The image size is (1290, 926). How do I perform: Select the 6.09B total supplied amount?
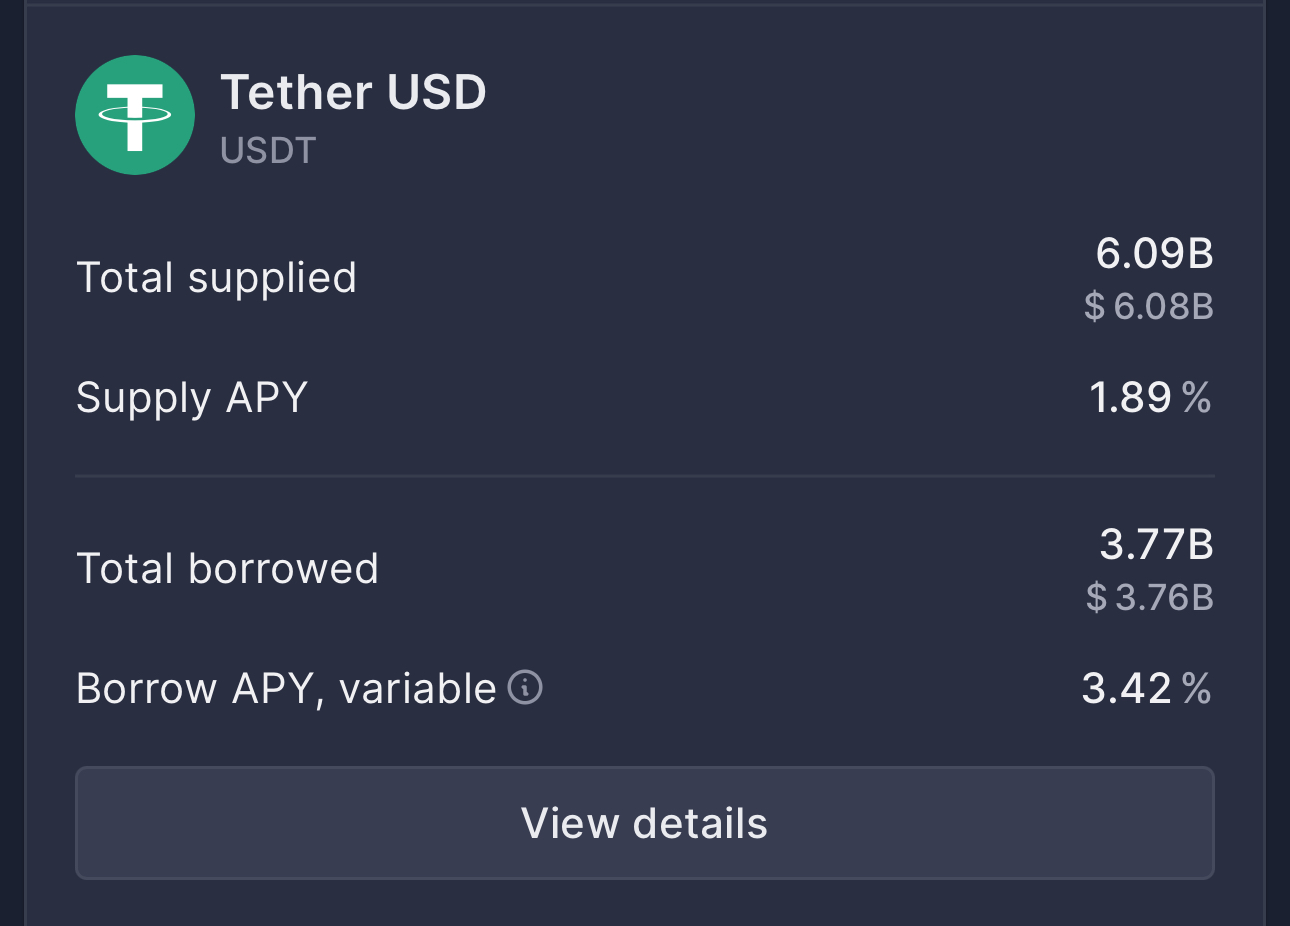coord(1154,253)
